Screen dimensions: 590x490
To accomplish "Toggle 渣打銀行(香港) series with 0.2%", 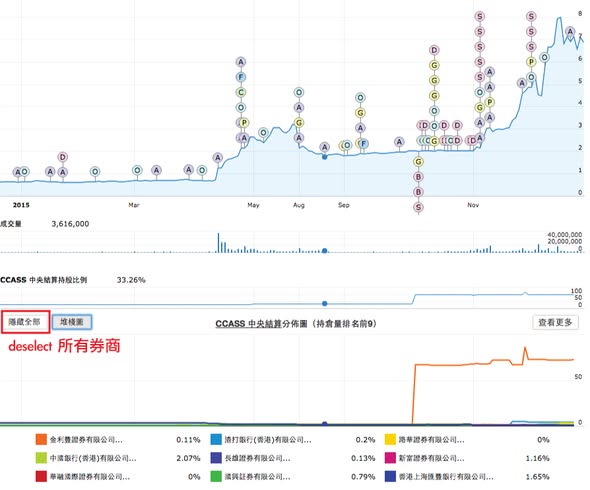I will tap(293, 440).
